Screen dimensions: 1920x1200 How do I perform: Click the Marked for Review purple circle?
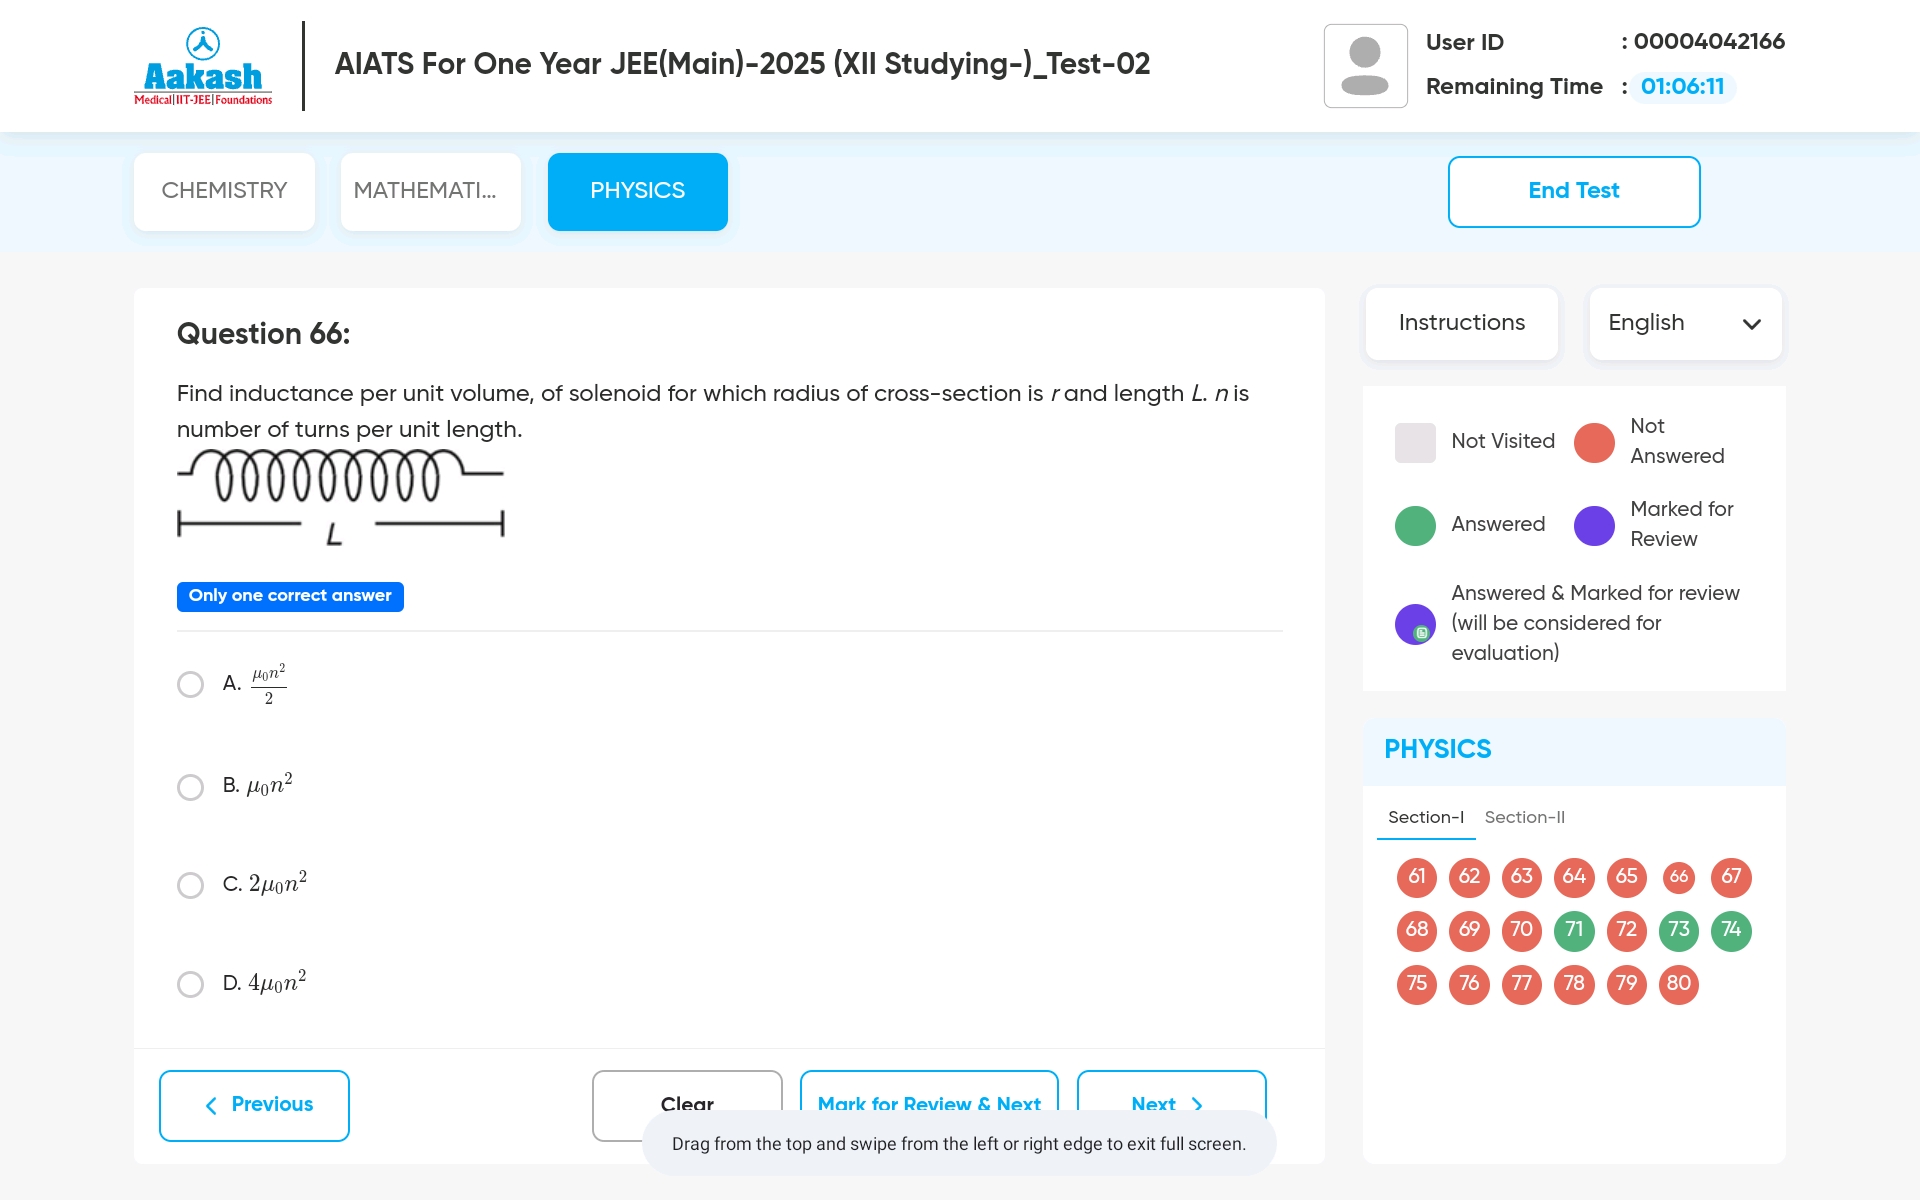1594,525
